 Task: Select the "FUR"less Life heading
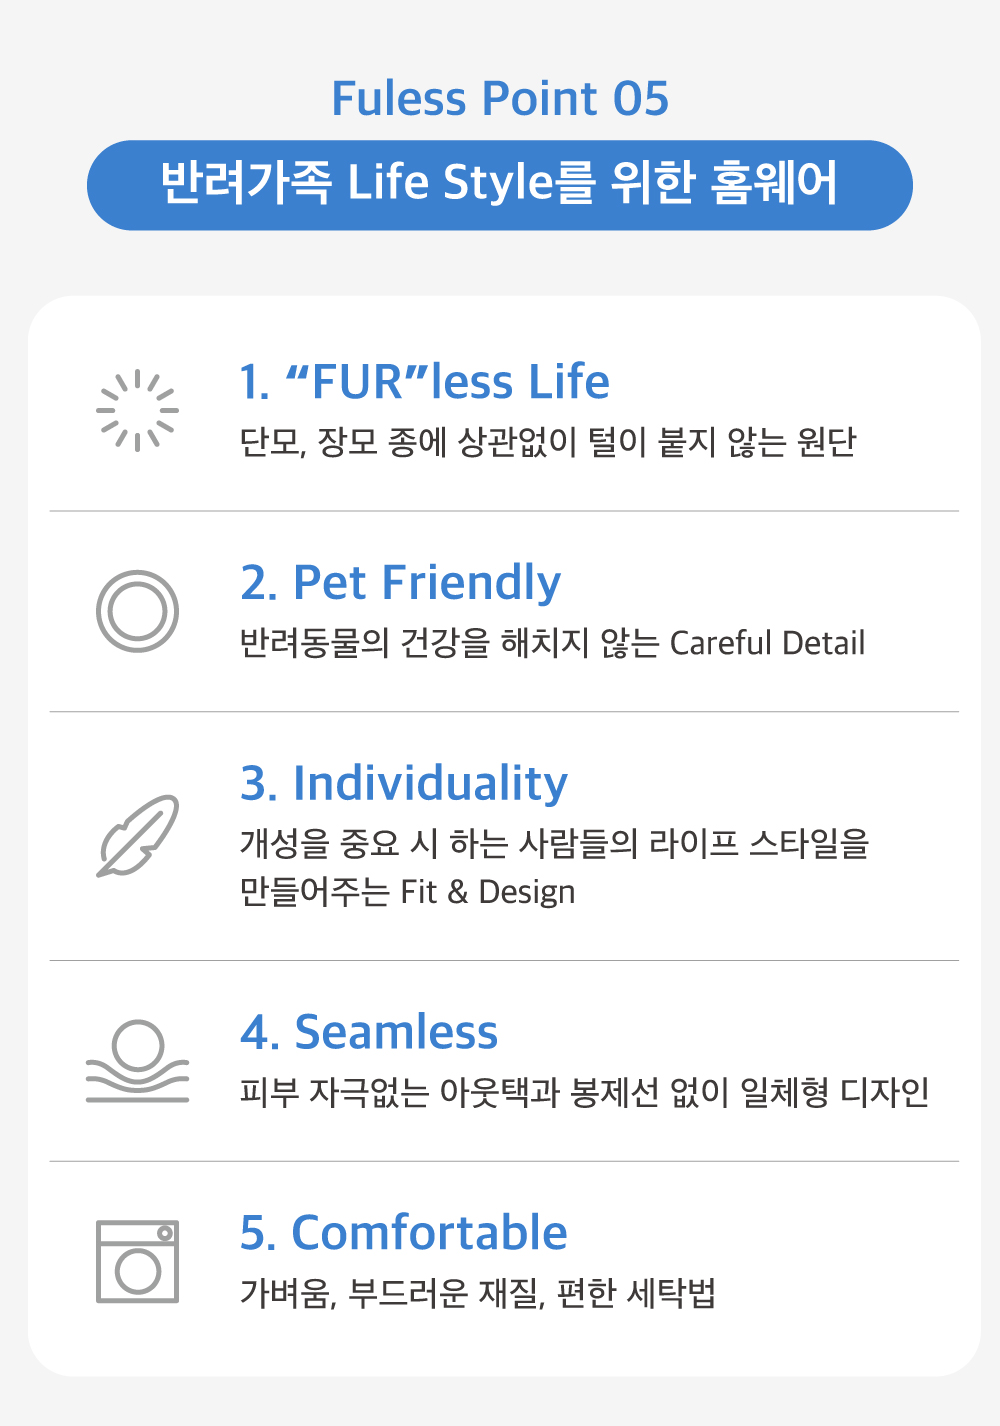[424, 382]
